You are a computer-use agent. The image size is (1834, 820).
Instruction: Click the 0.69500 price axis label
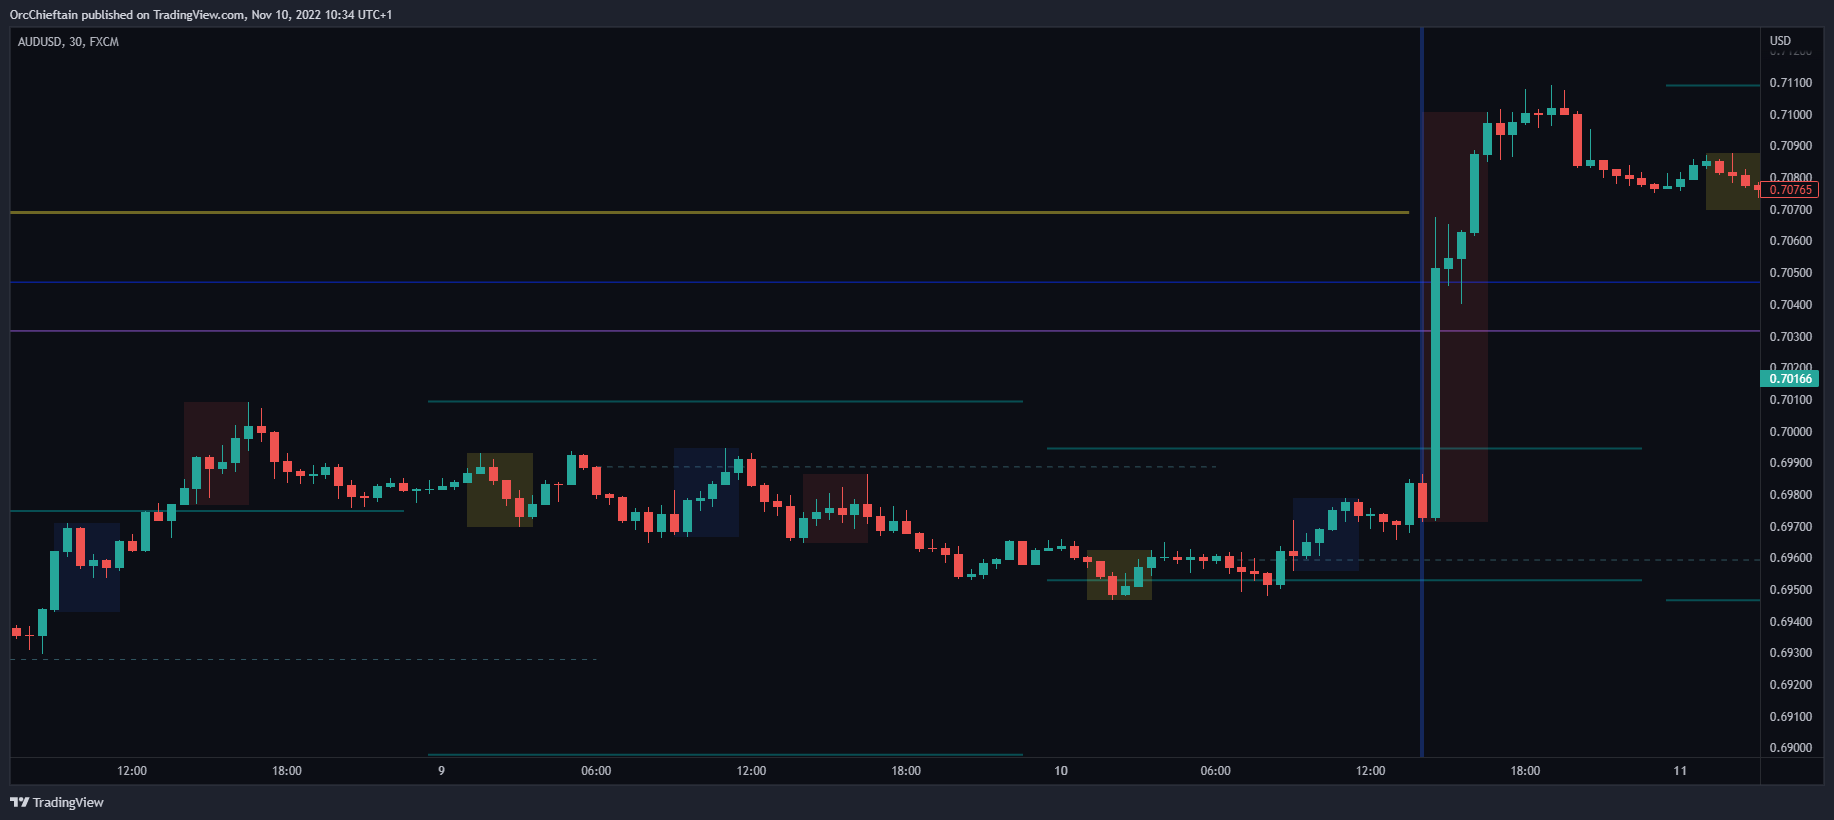point(1790,590)
